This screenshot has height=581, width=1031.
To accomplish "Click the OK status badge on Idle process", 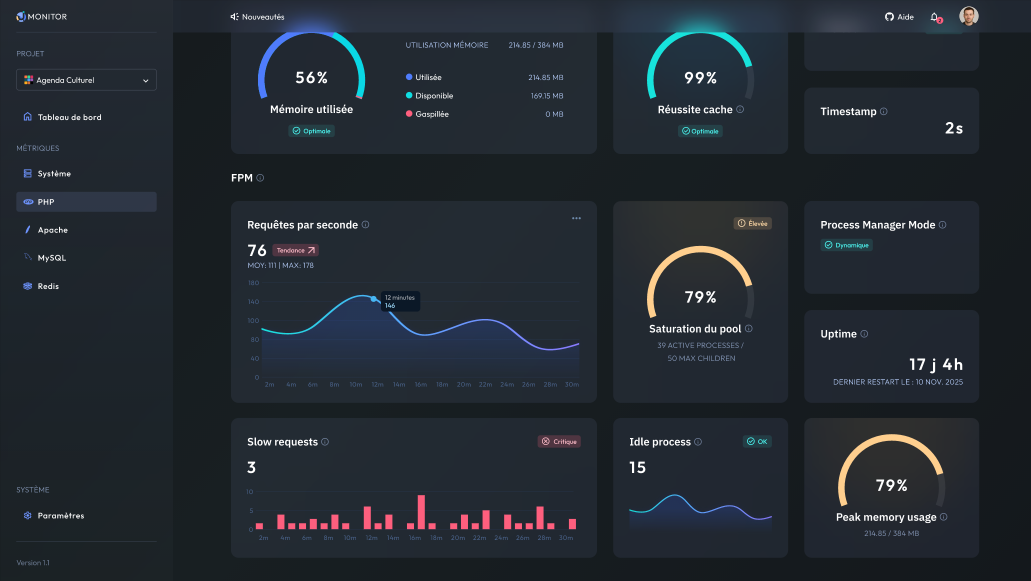I will [757, 442].
